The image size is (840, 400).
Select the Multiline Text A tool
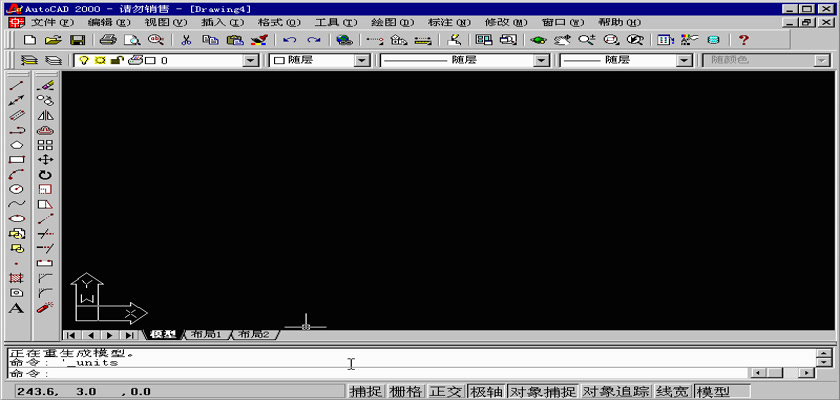[17, 308]
